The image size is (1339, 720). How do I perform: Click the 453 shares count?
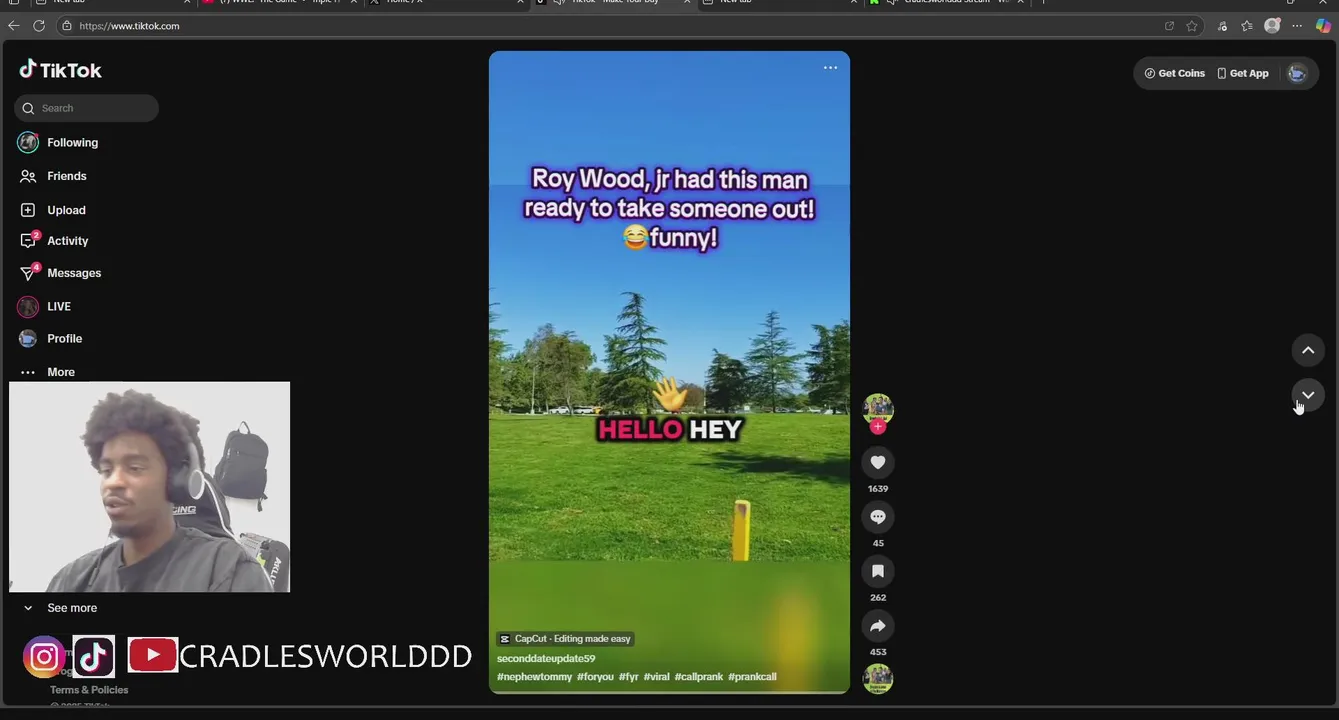tap(878, 652)
